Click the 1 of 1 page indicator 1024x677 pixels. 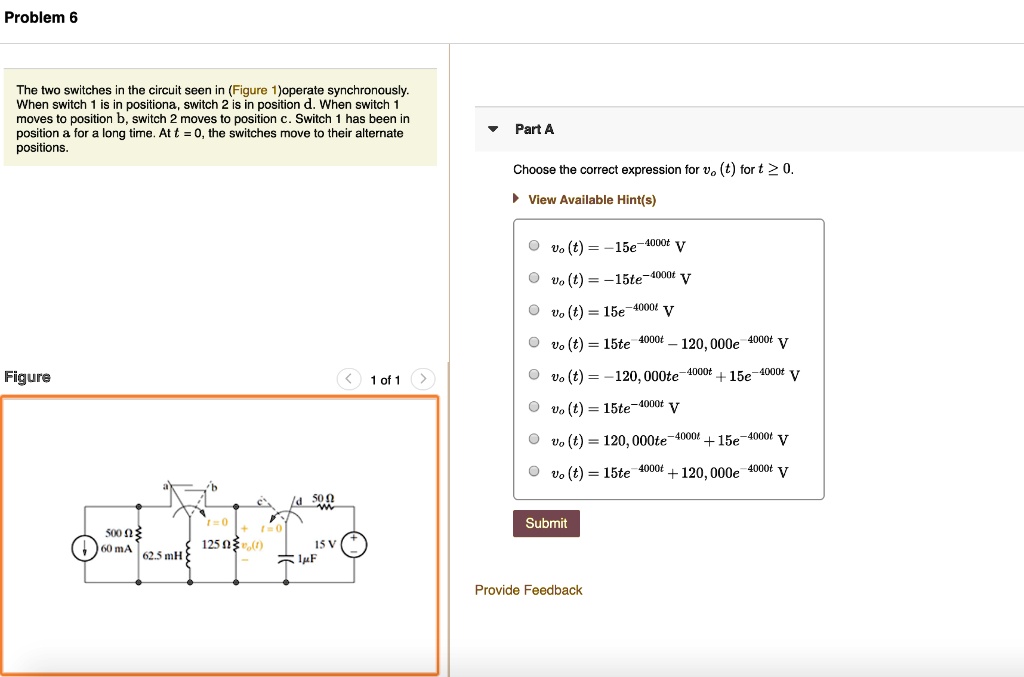(385, 379)
